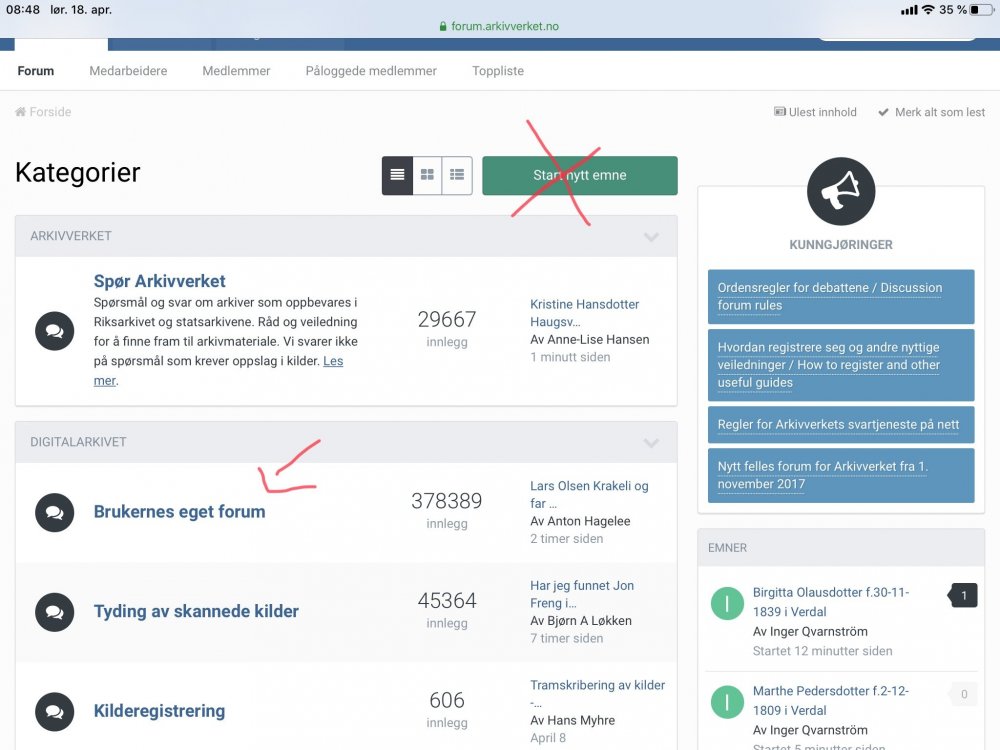This screenshot has height=750, width=1000.
Task: Collapse the DIGITALARKIVET category section
Action: click(x=651, y=443)
